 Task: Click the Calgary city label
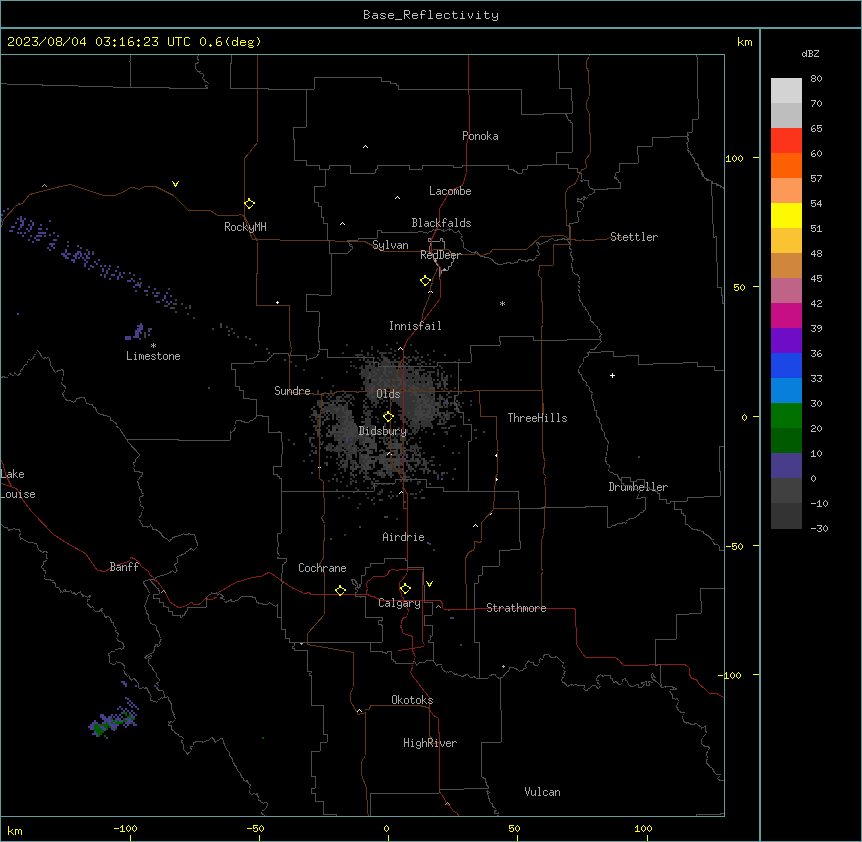pyautogui.click(x=399, y=603)
